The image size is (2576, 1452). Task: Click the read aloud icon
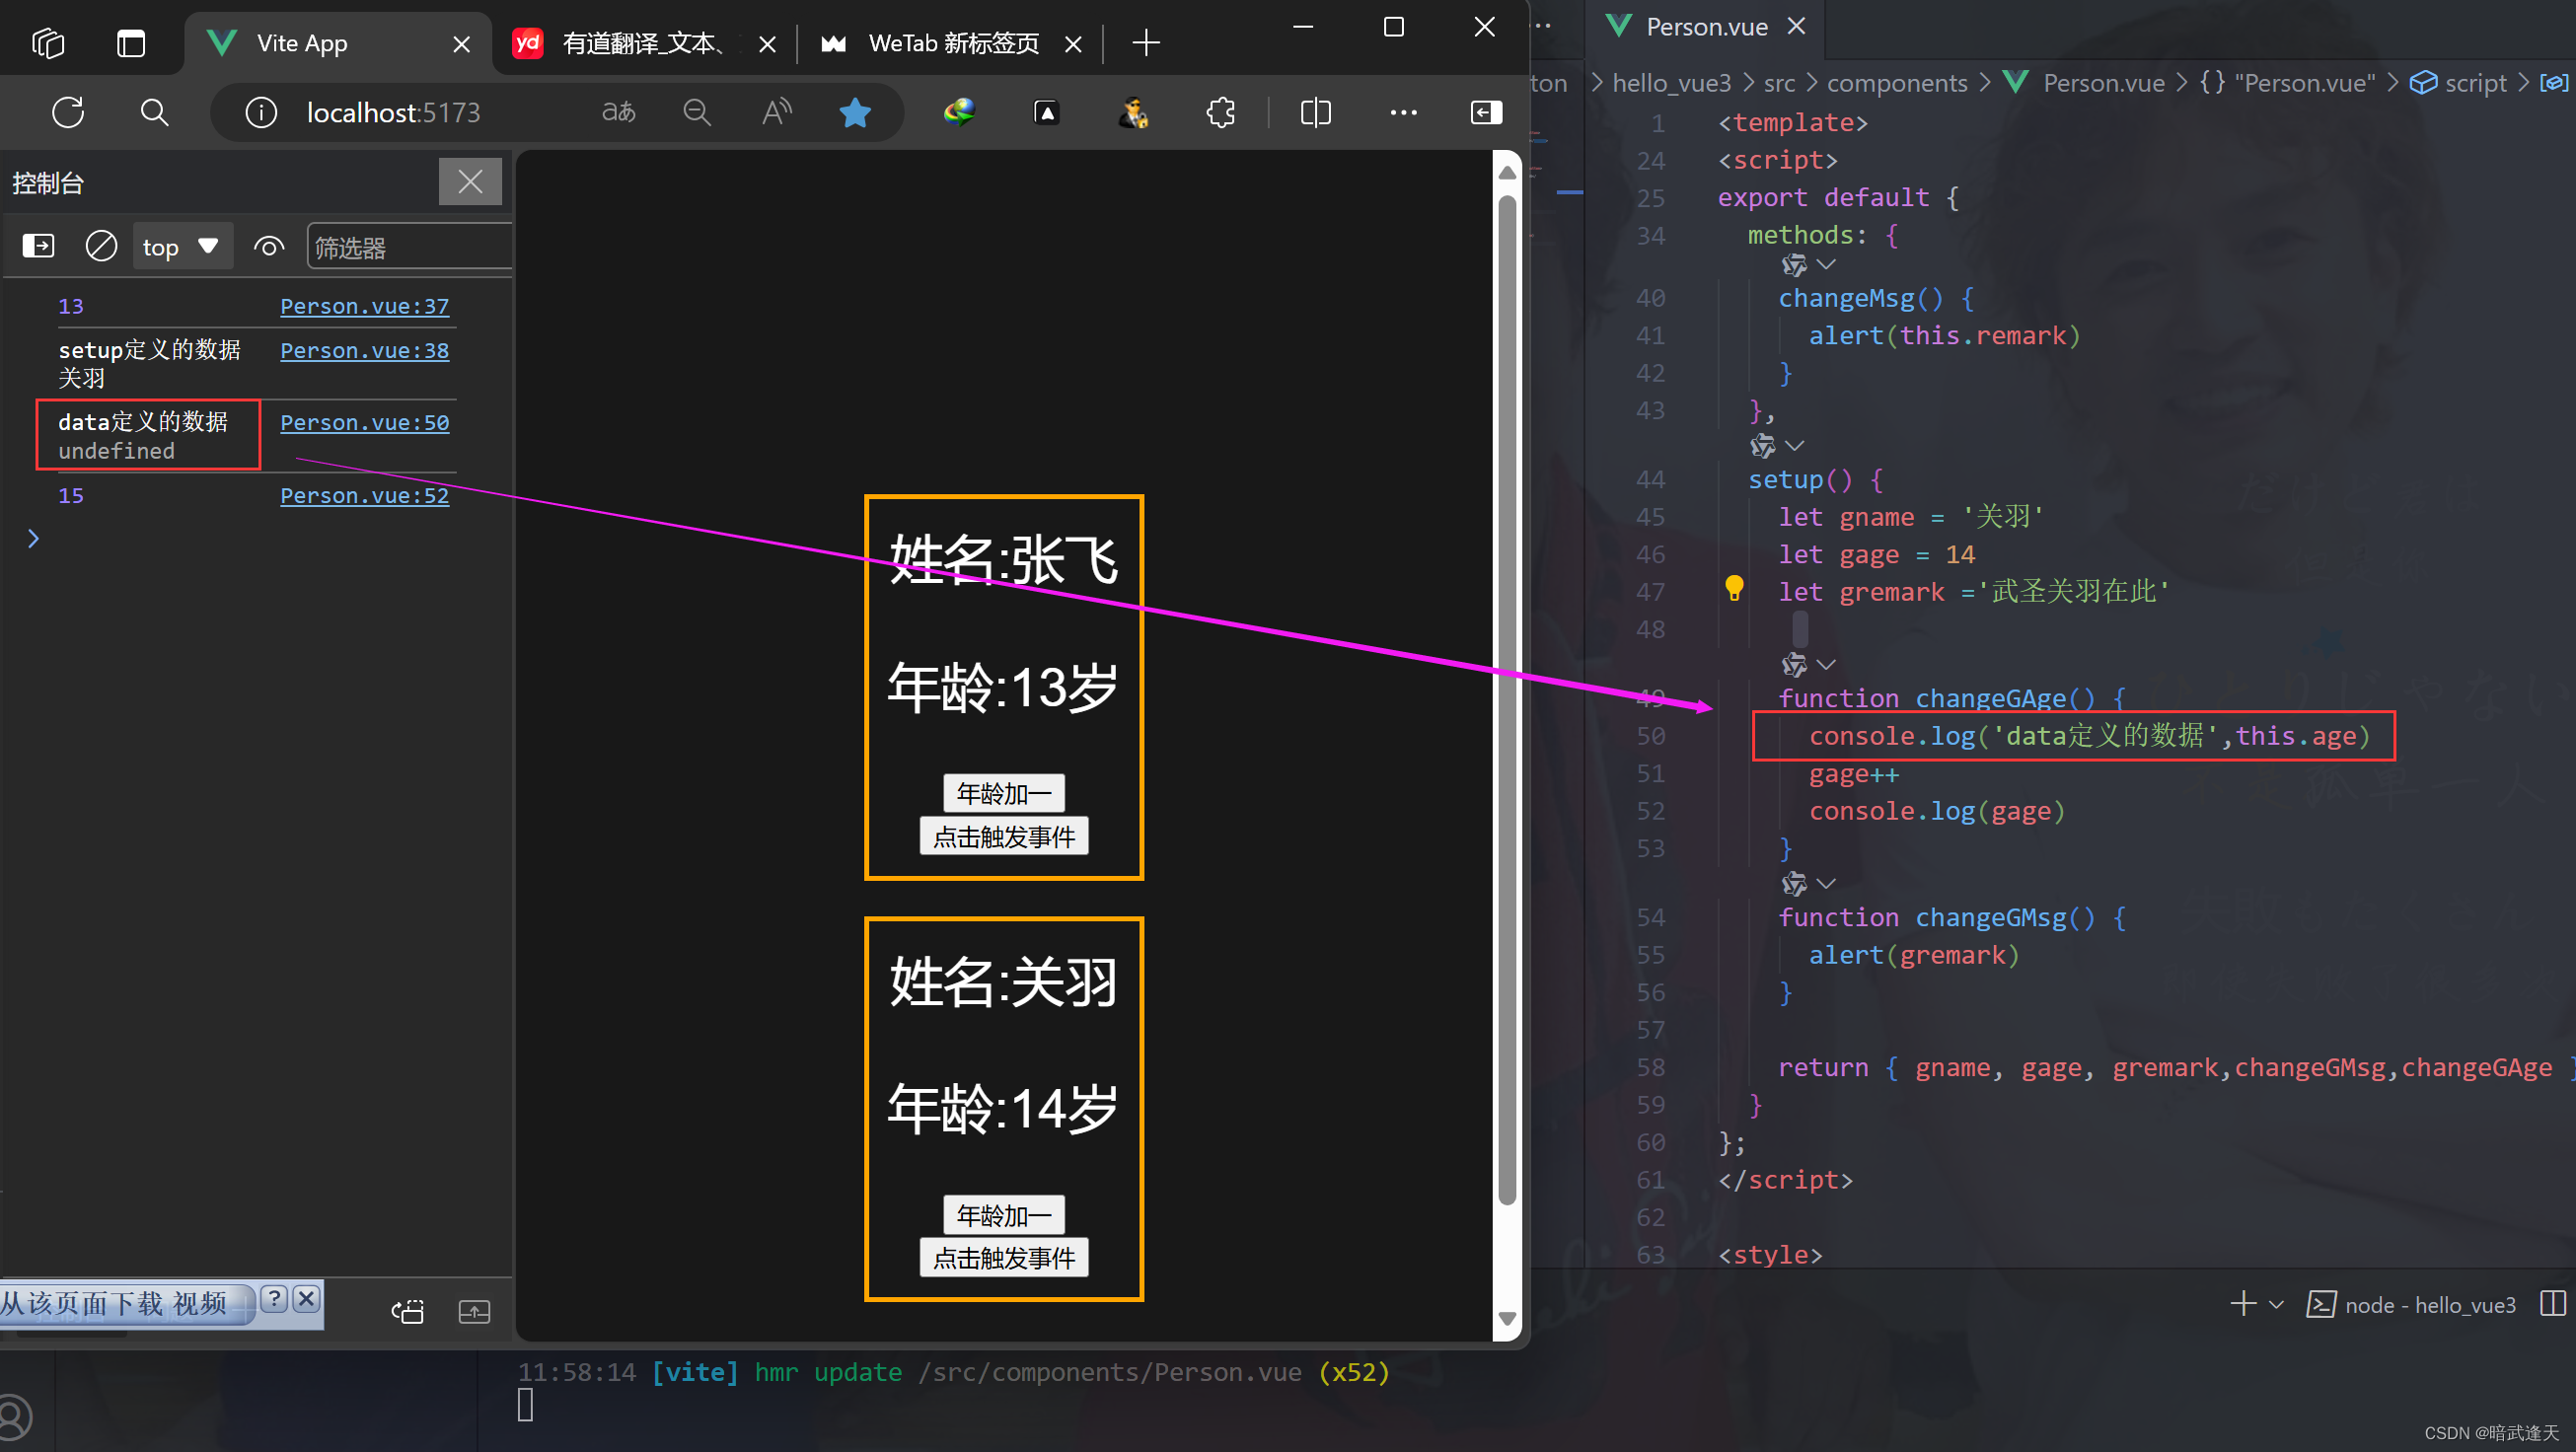(776, 112)
